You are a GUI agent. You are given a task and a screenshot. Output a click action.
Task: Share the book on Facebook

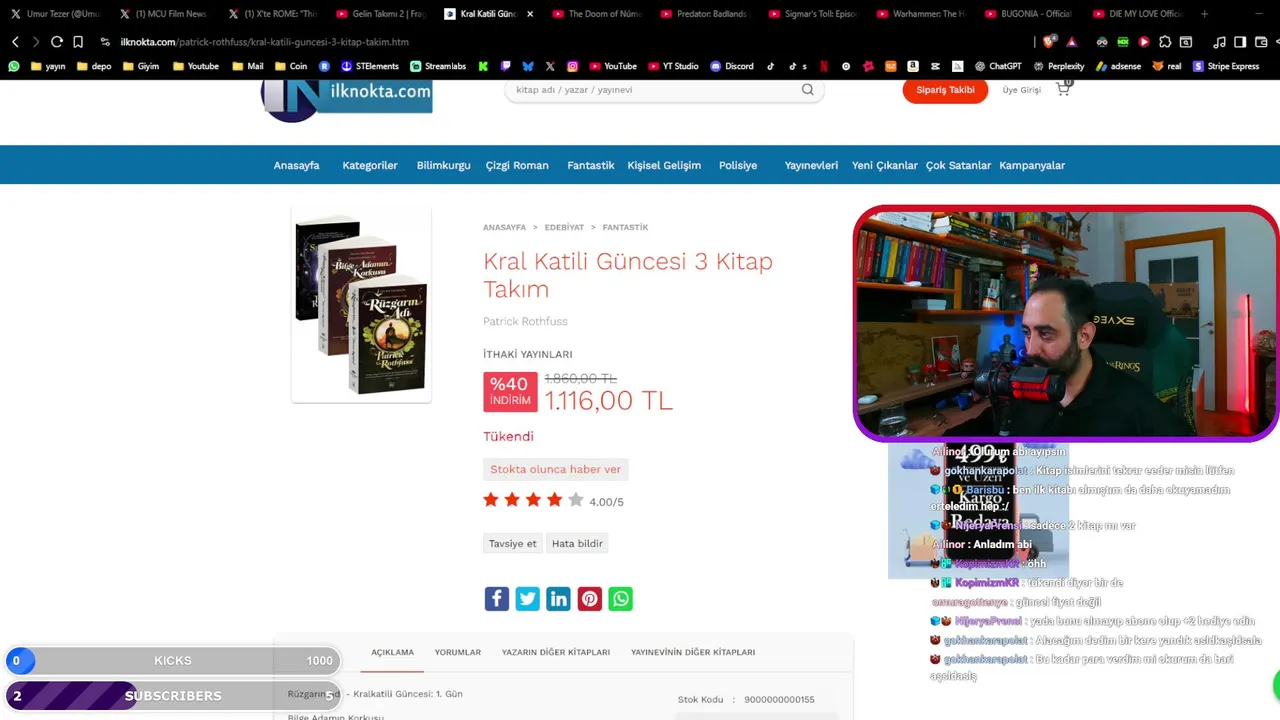click(497, 599)
